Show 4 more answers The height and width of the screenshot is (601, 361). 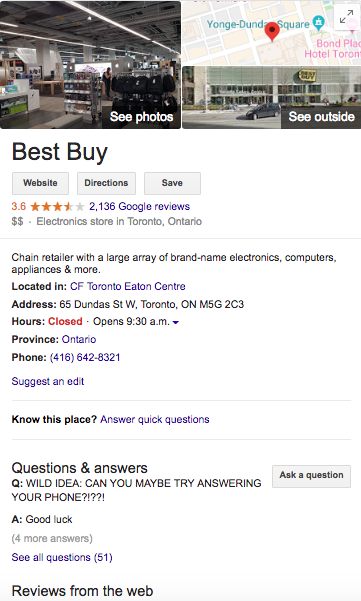pyautogui.click(x=52, y=539)
